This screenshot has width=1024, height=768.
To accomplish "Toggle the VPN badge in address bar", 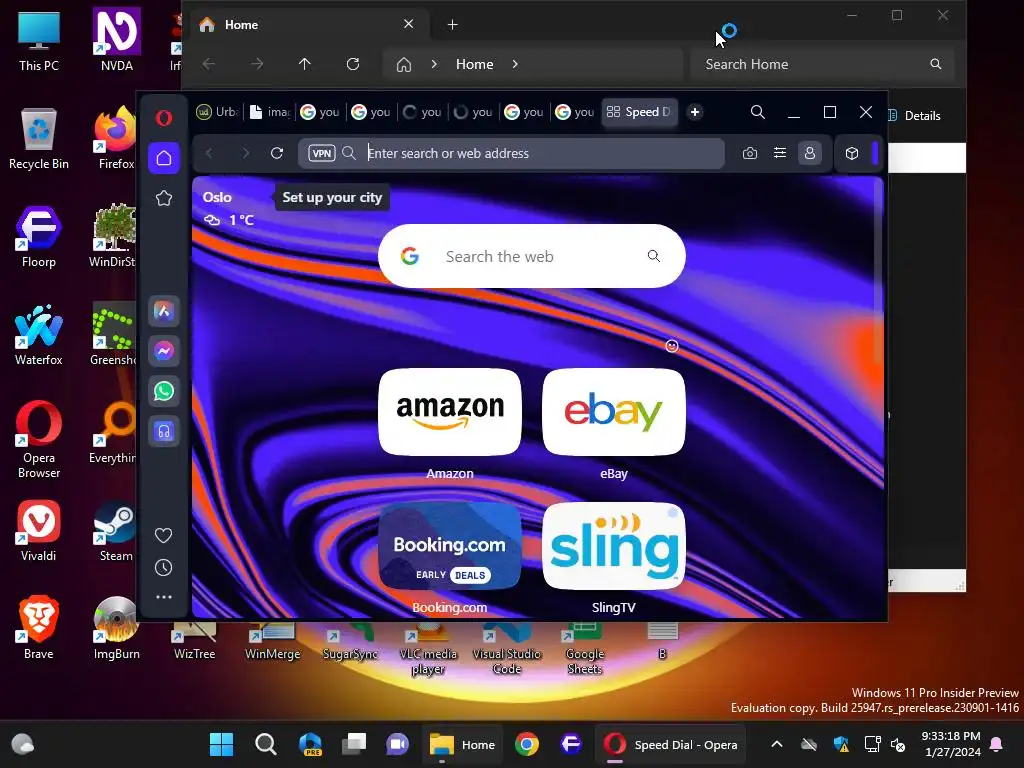I will [321, 153].
